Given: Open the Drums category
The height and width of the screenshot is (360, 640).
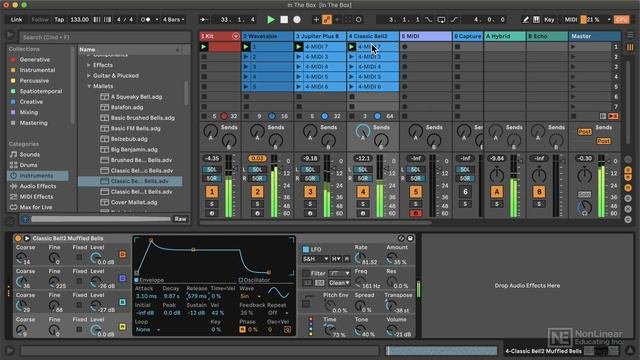Looking at the screenshot, I should click(x=29, y=165).
